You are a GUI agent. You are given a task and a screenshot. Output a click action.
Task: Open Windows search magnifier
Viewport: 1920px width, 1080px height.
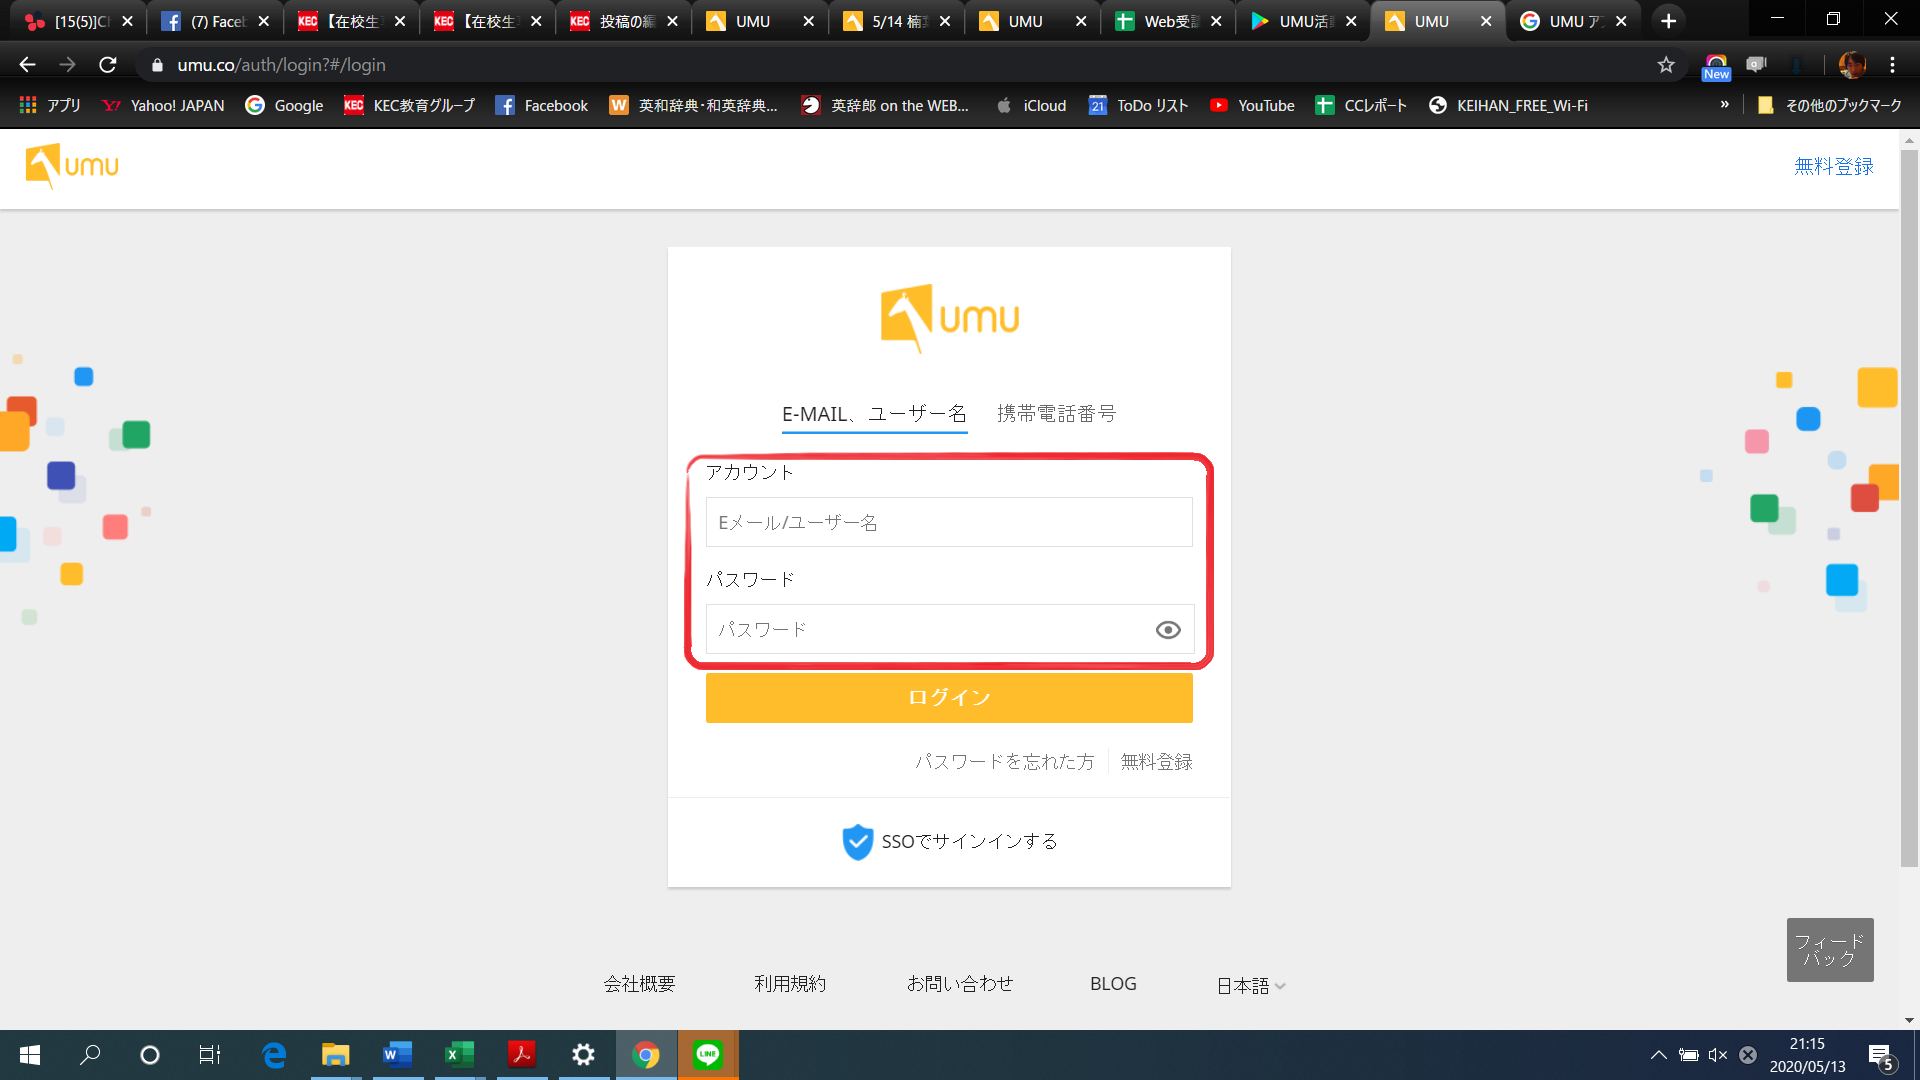coord(90,1055)
